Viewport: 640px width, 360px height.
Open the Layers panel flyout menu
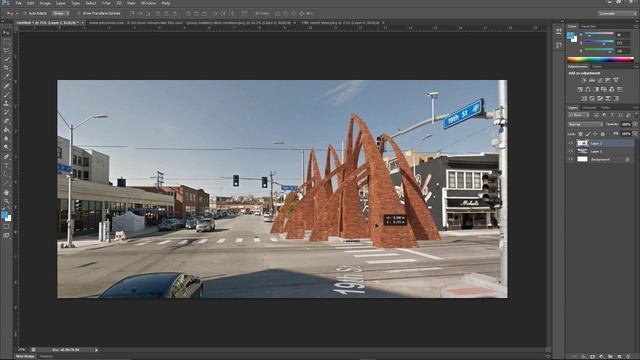(x=636, y=108)
